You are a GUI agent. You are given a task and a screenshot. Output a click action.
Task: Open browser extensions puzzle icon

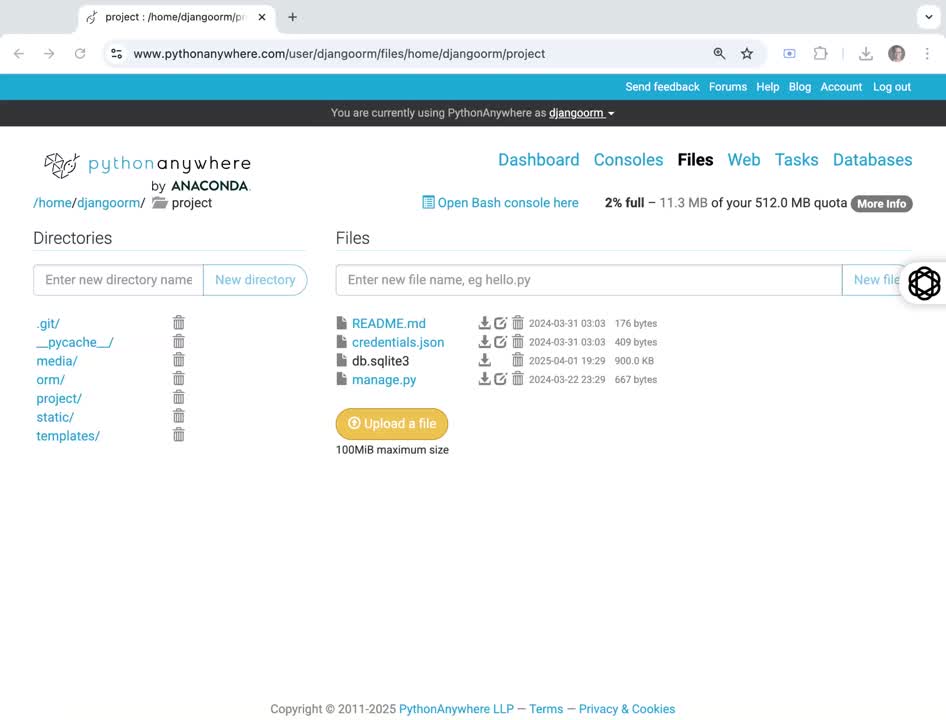point(820,54)
